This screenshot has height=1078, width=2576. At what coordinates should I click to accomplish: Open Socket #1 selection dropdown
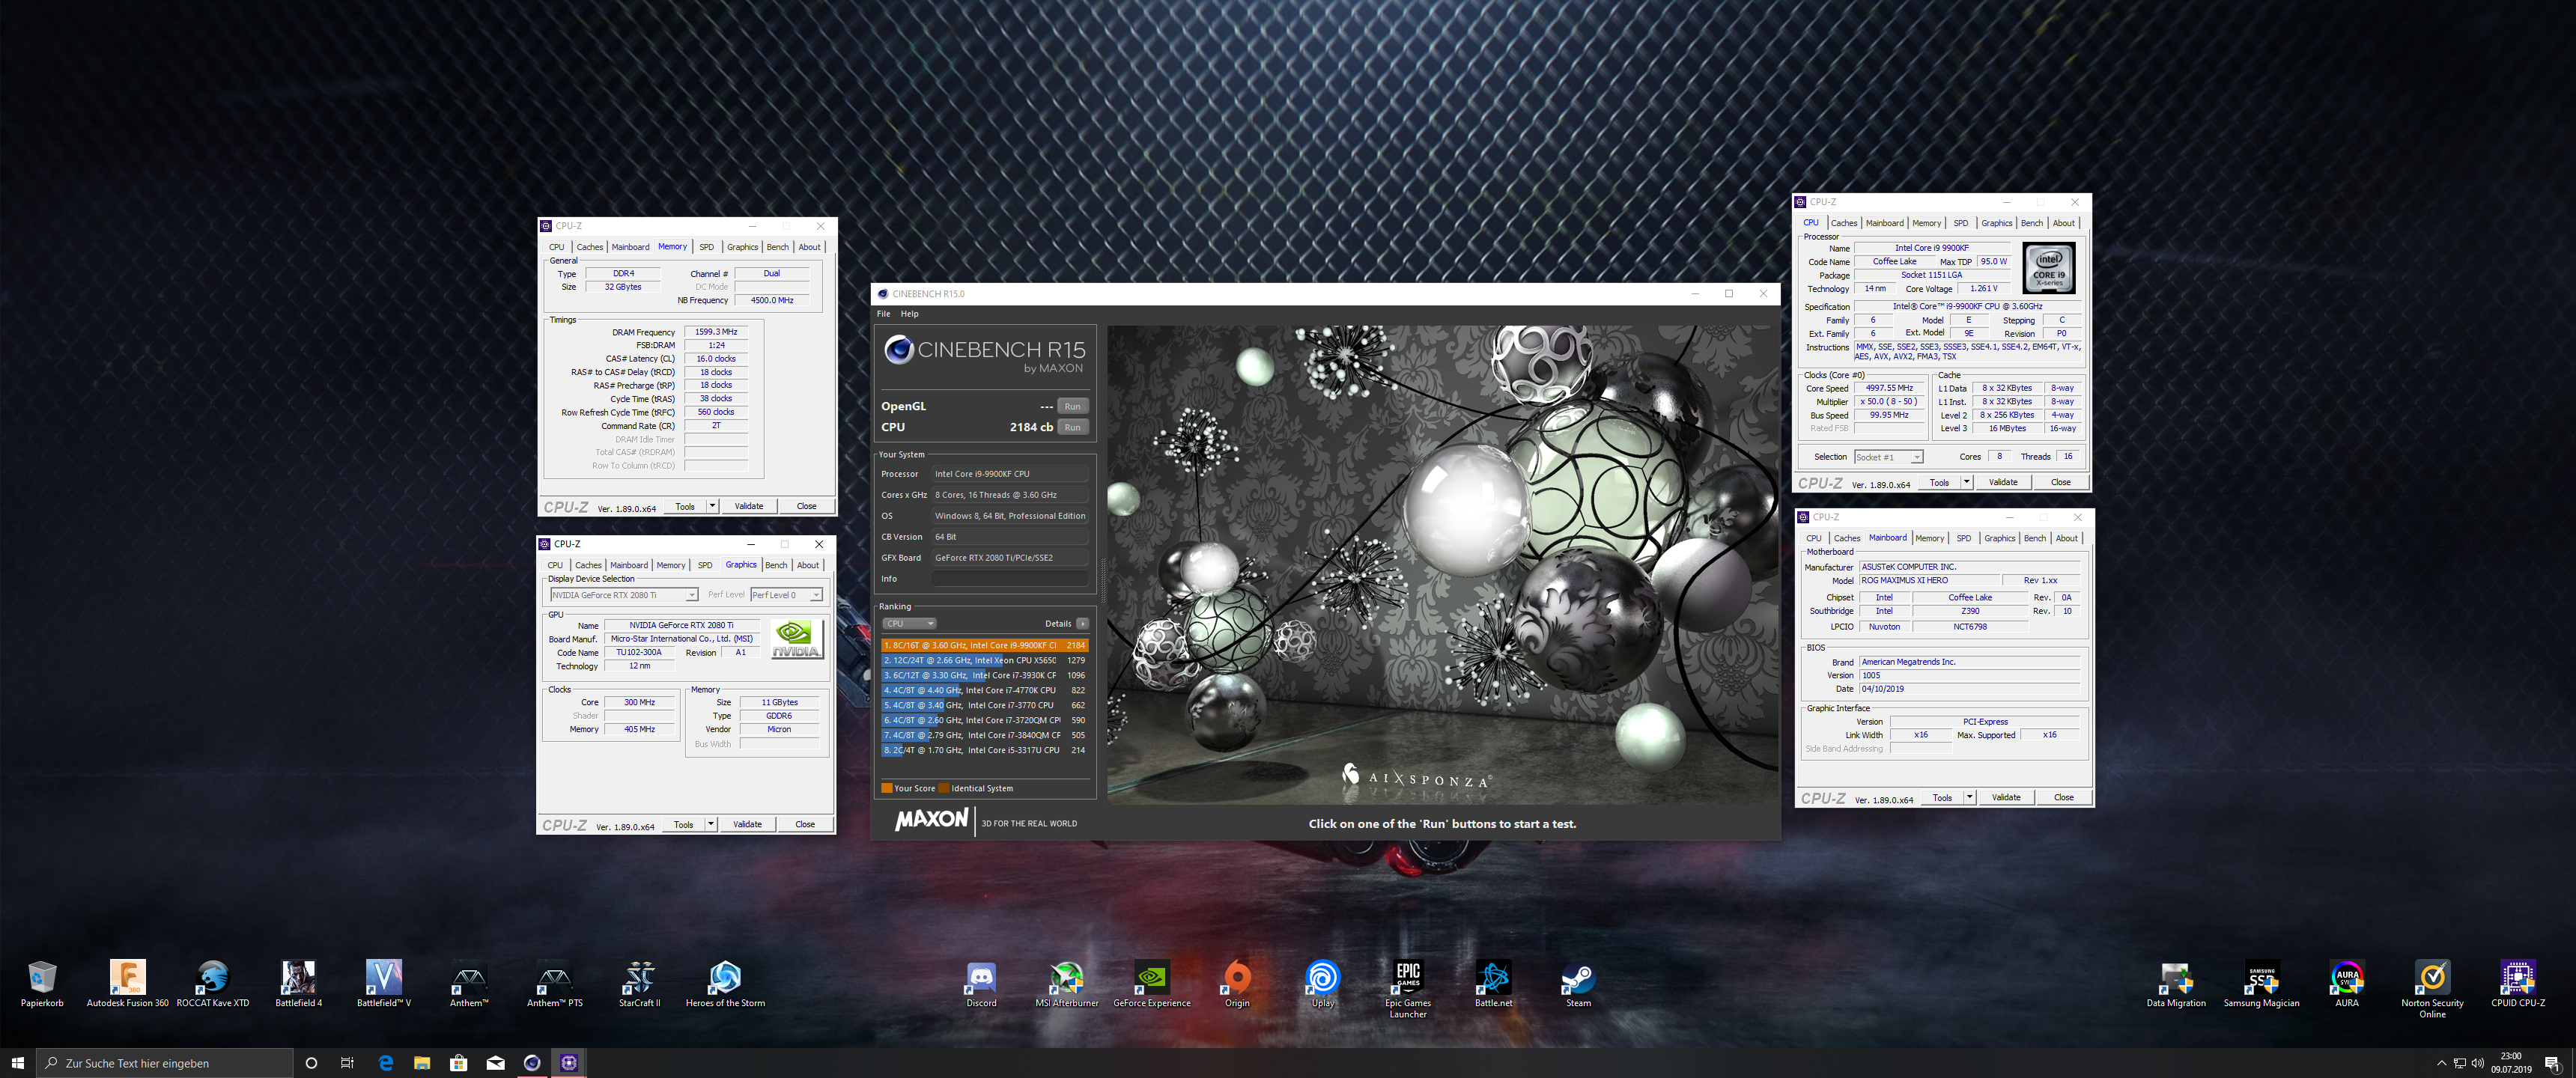(x=1888, y=457)
